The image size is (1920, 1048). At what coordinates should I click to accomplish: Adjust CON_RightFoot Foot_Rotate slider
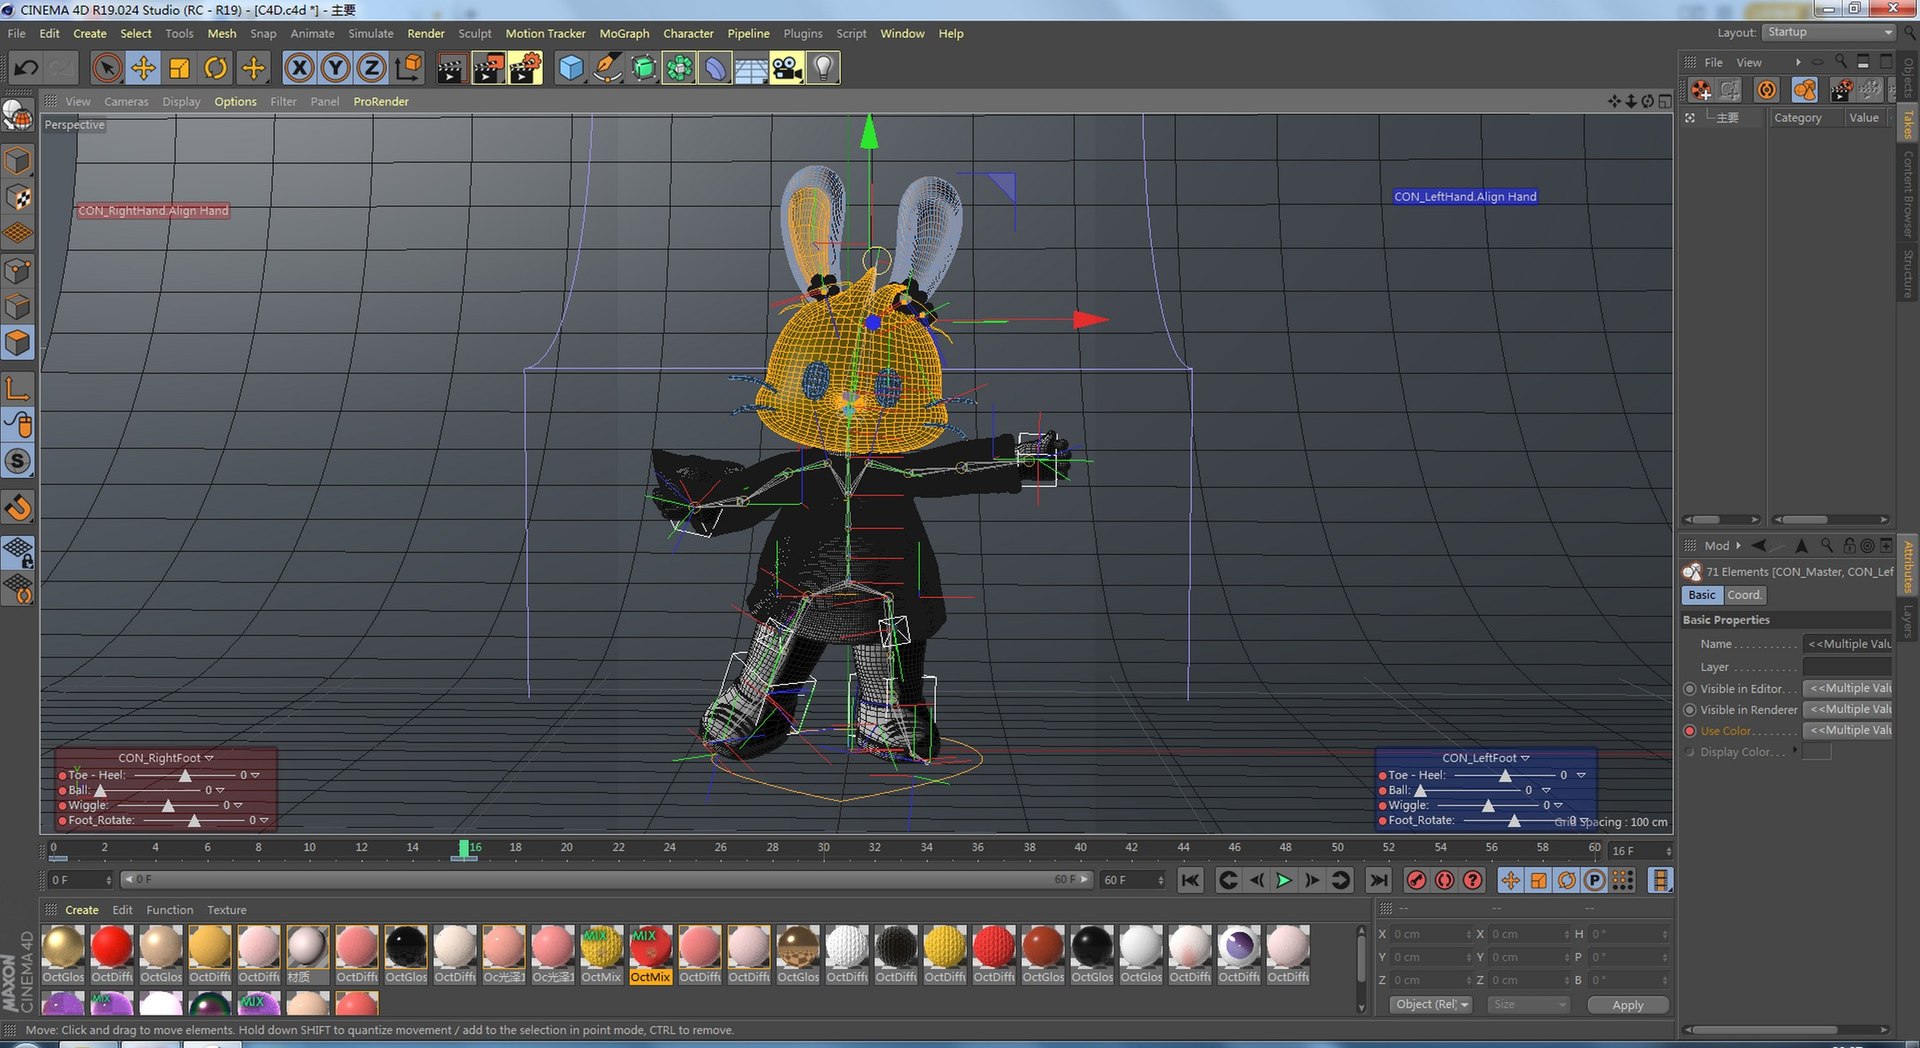[194, 820]
